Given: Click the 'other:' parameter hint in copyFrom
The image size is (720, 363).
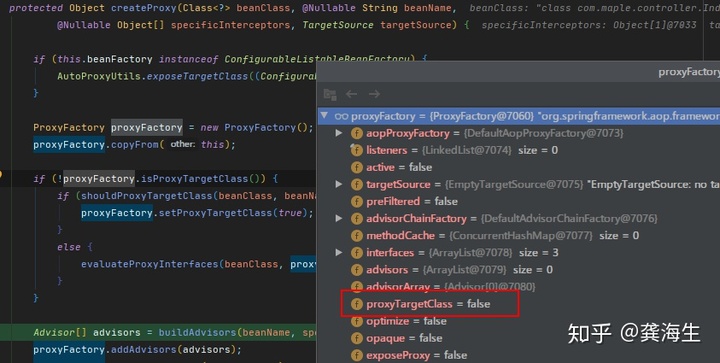Looking at the screenshot, I should [183, 144].
